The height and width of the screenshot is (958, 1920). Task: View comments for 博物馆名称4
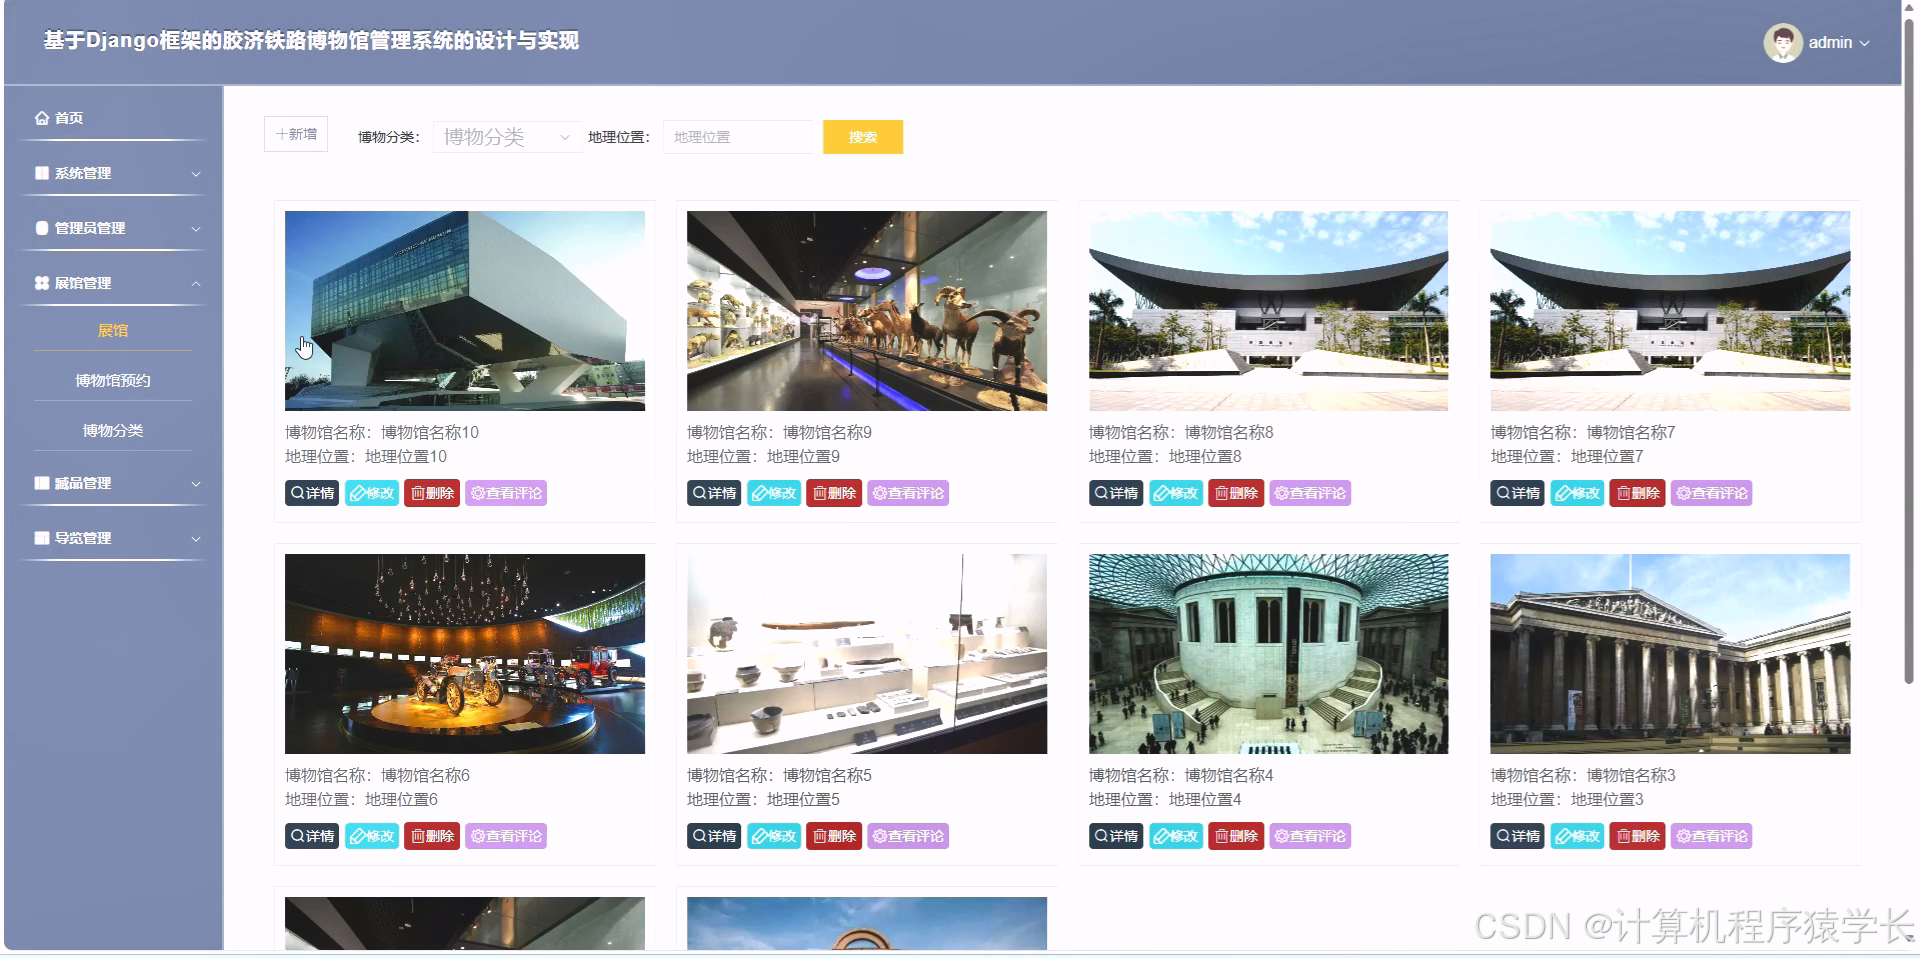tap(1310, 836)
